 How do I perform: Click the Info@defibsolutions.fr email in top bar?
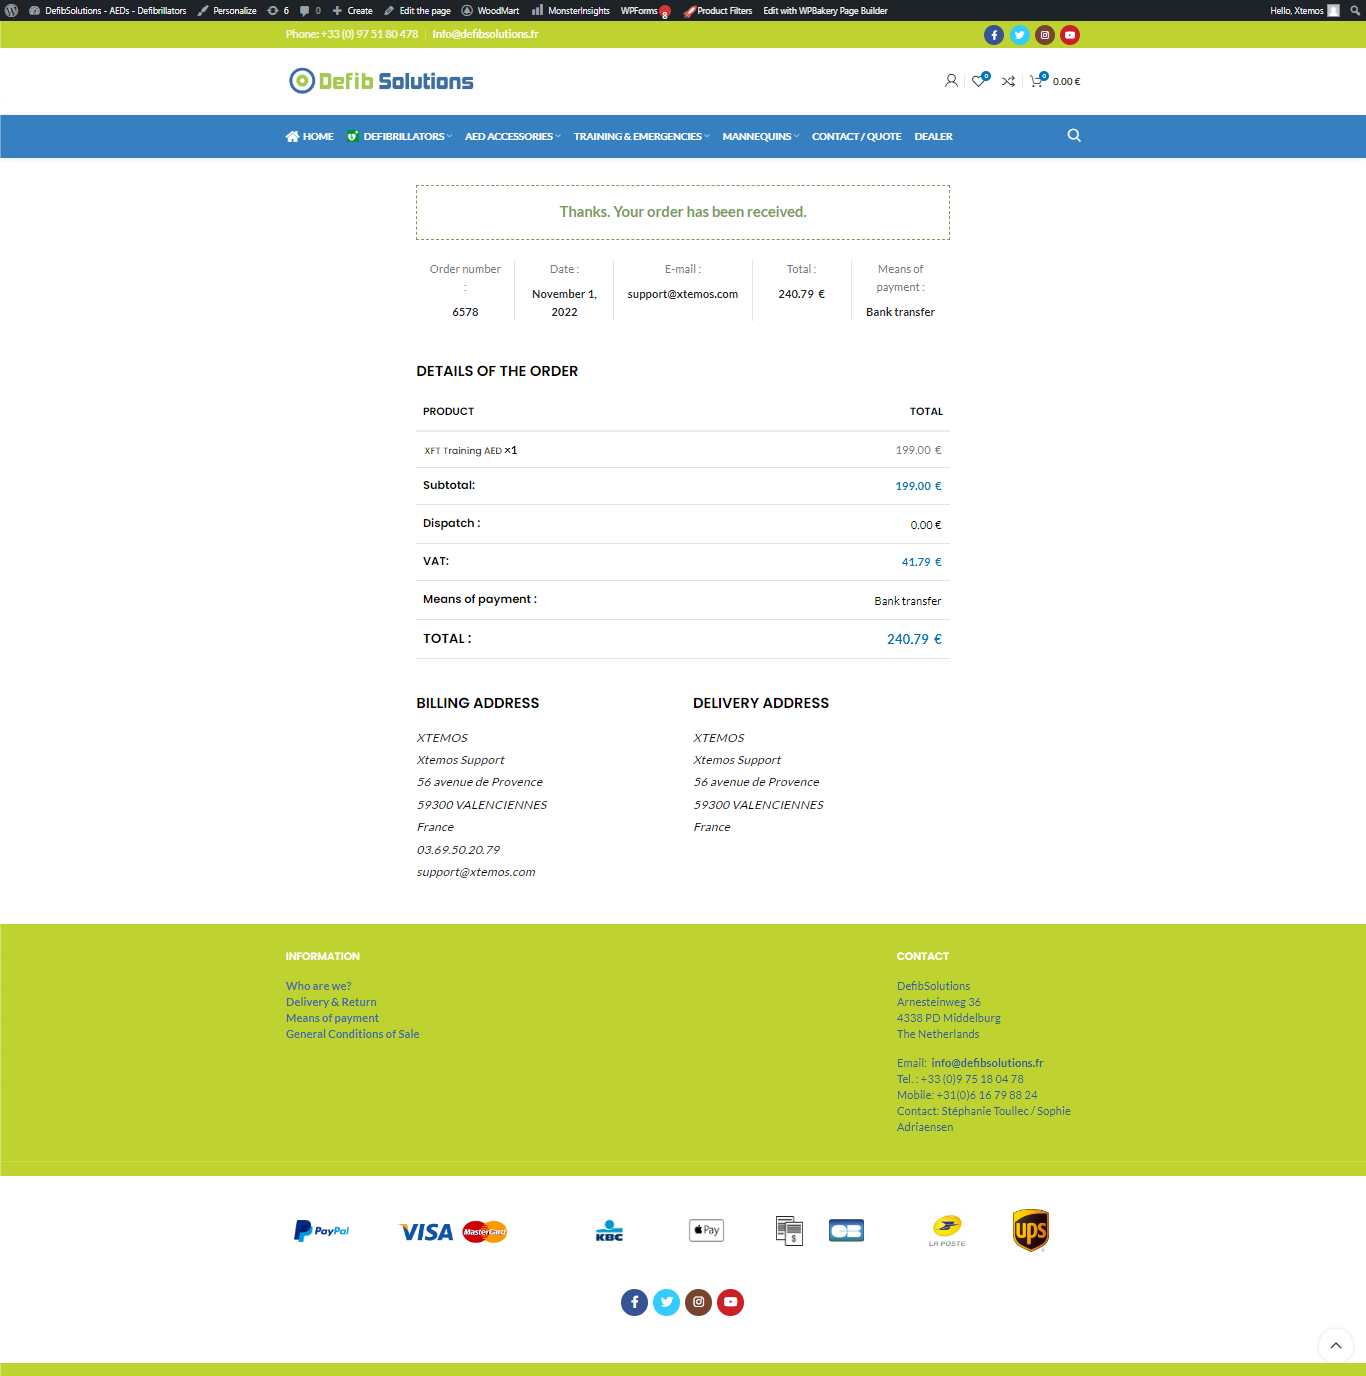485,34
